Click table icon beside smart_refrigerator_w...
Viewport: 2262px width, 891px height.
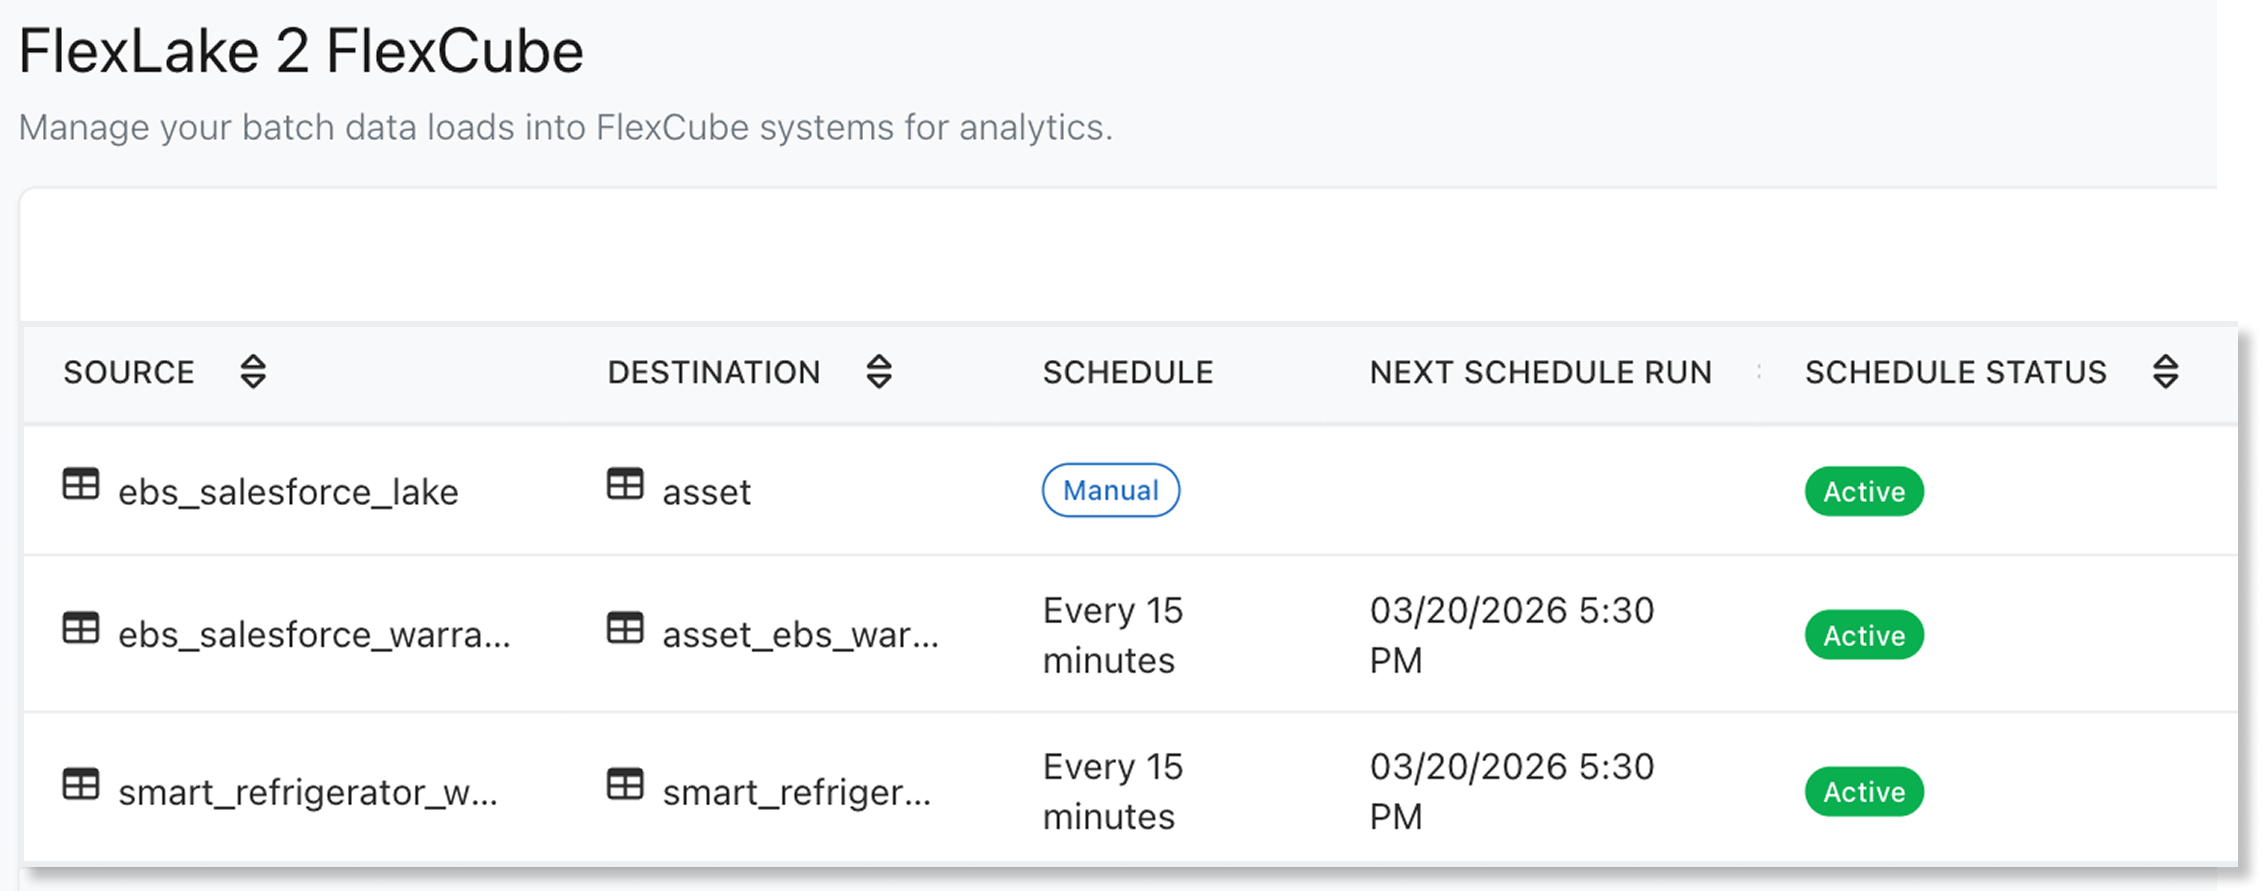pyautogui.click(x=81, y=784)
